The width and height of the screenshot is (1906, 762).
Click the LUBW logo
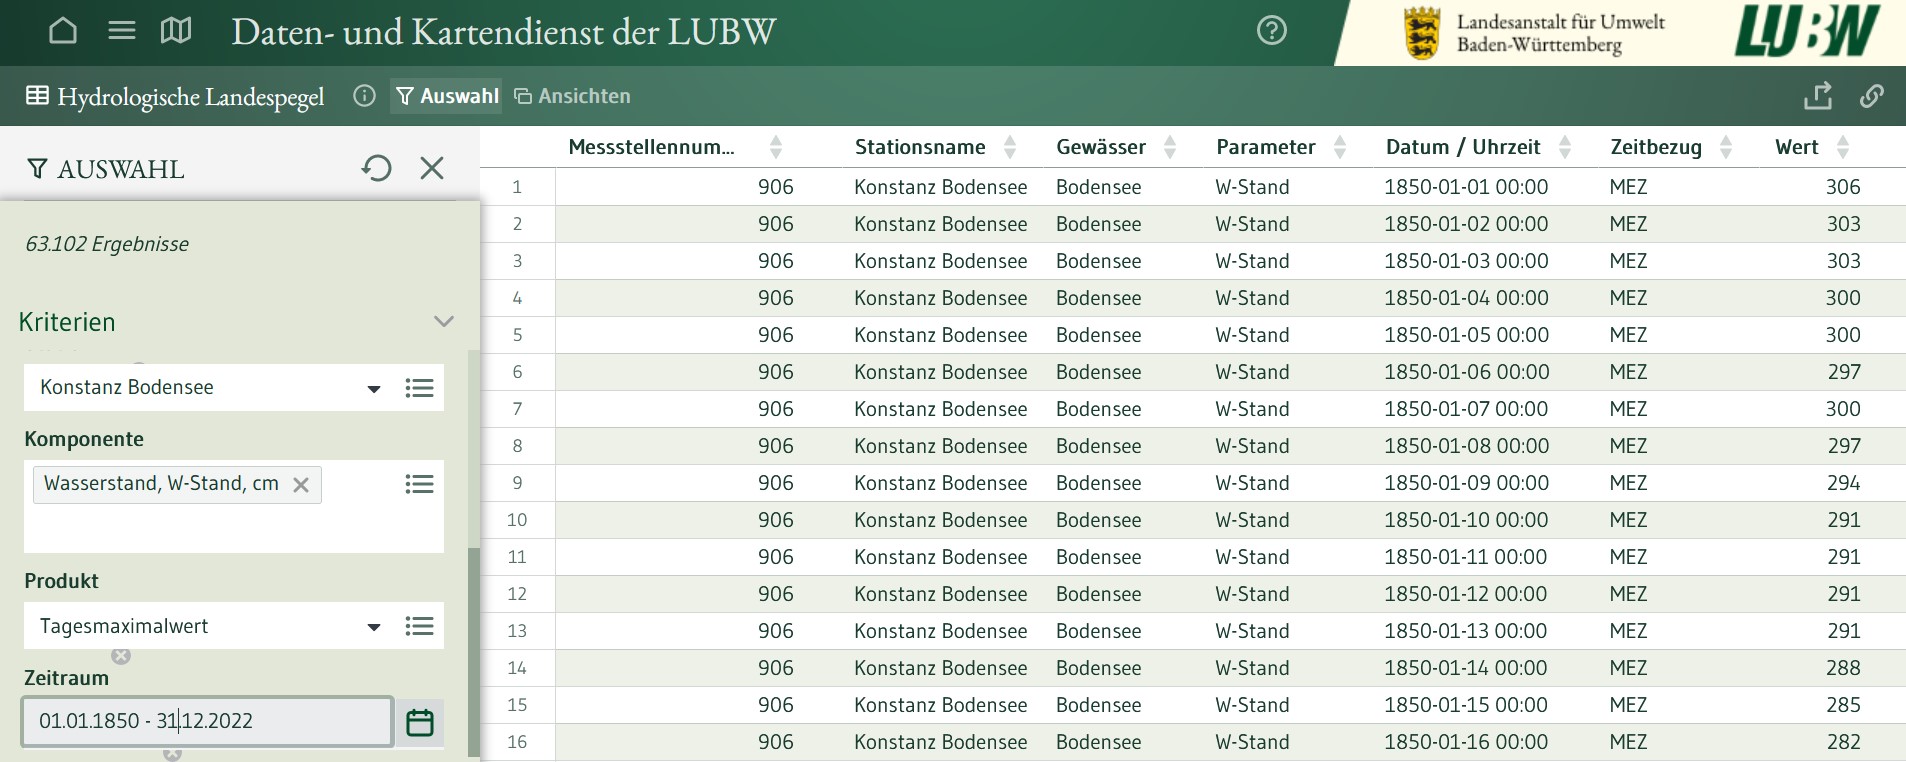[x=1807, y=31]
